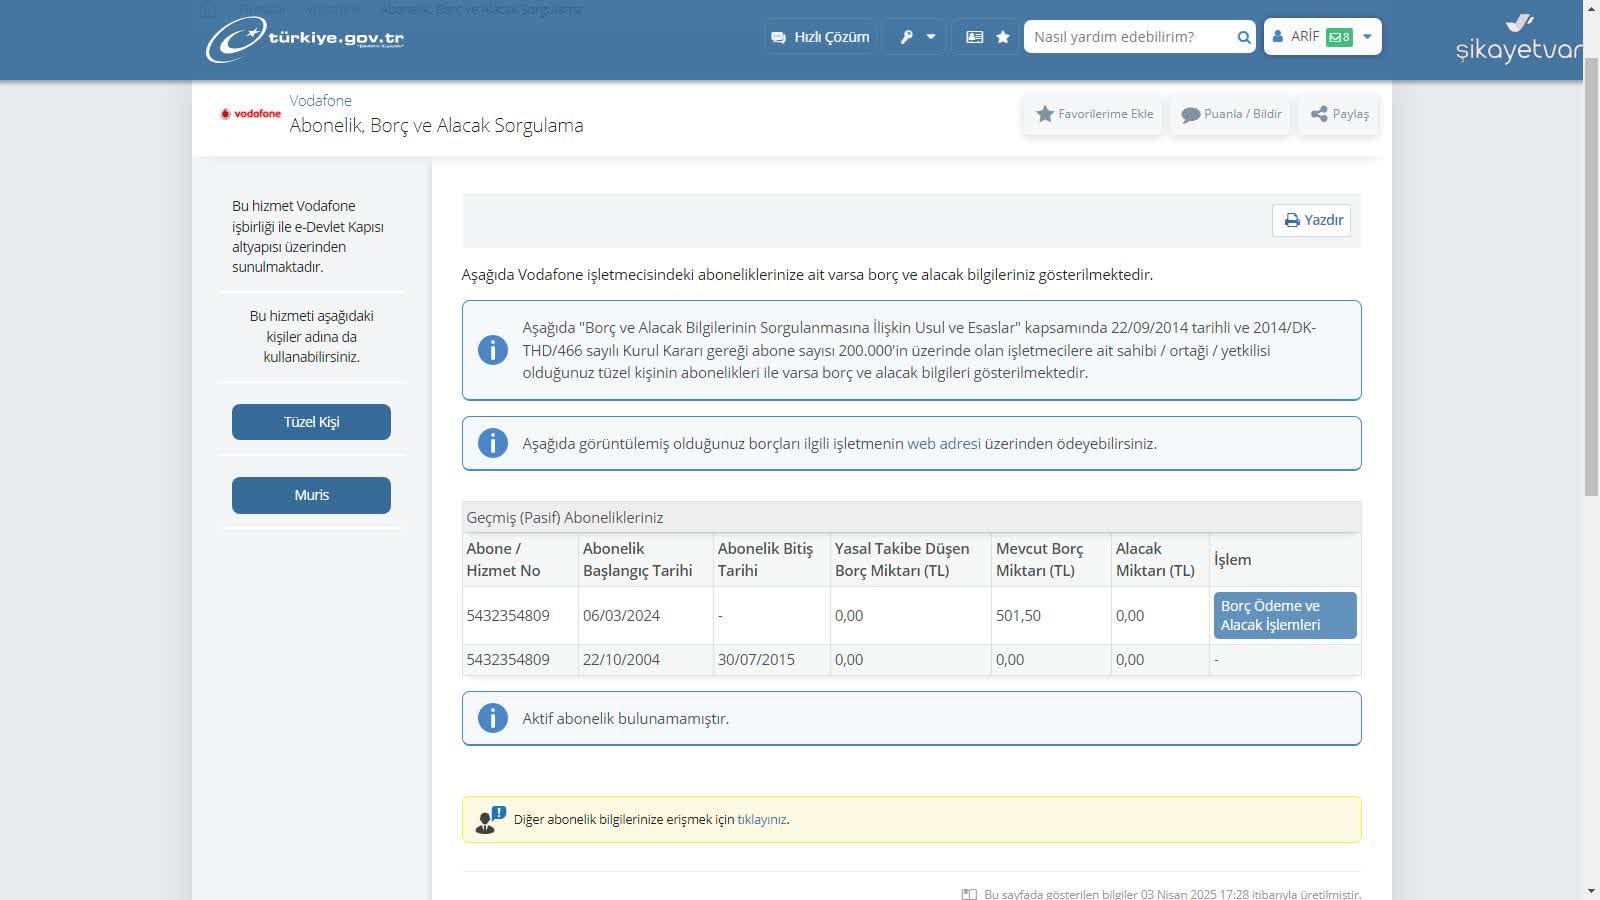Open the 'web adresi' link

coord(943,443)
